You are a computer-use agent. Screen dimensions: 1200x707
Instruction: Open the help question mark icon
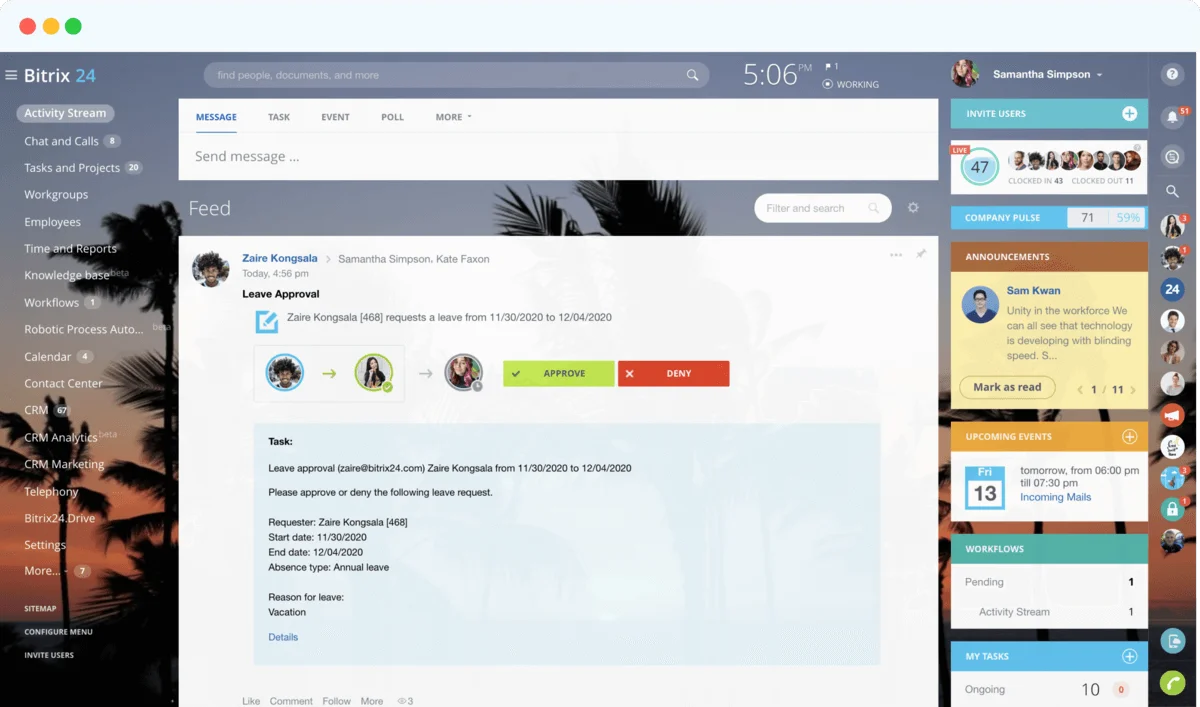pos(1172,74)
